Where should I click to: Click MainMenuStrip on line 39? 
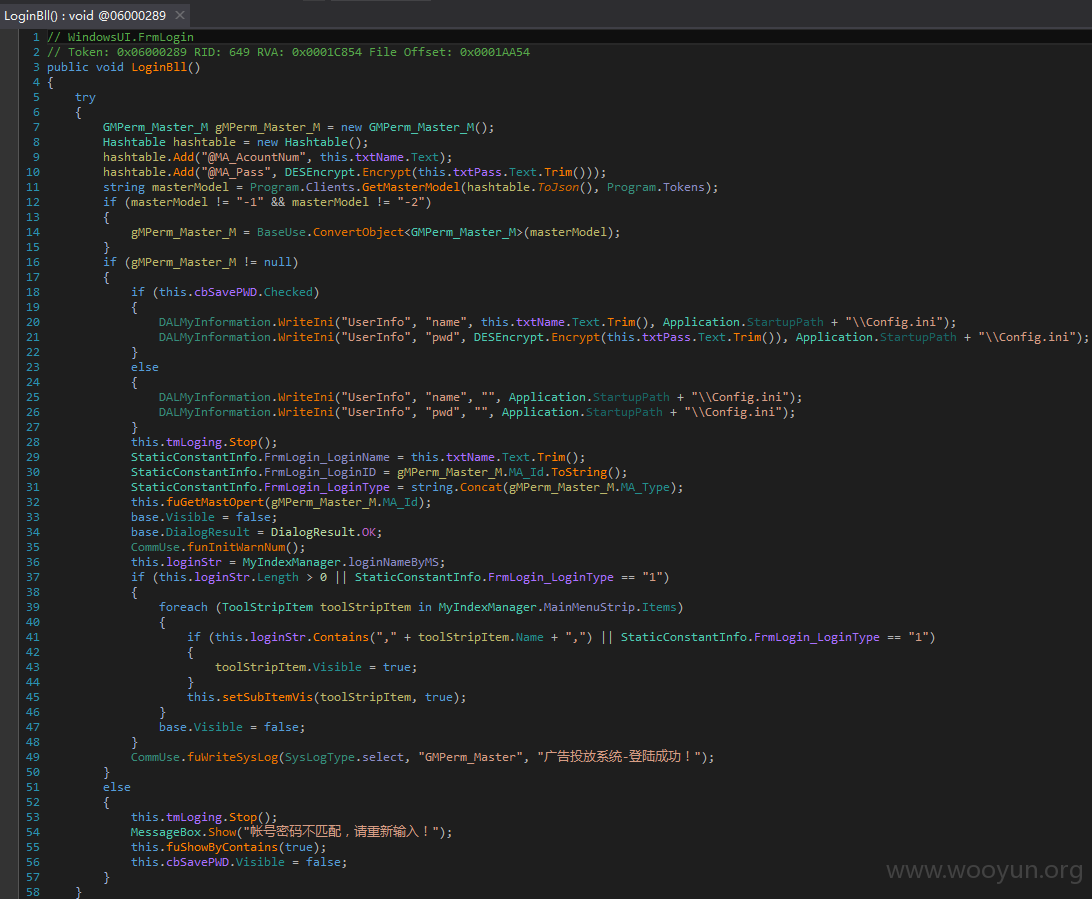(x=589, y=607)
